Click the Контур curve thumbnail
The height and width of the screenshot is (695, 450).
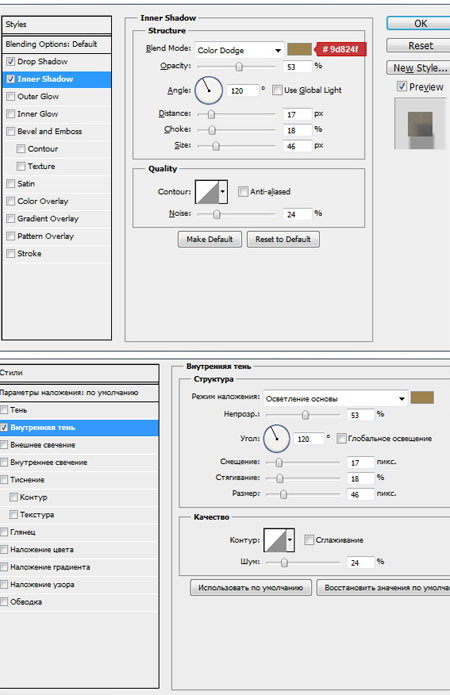[x=275, y=540]
